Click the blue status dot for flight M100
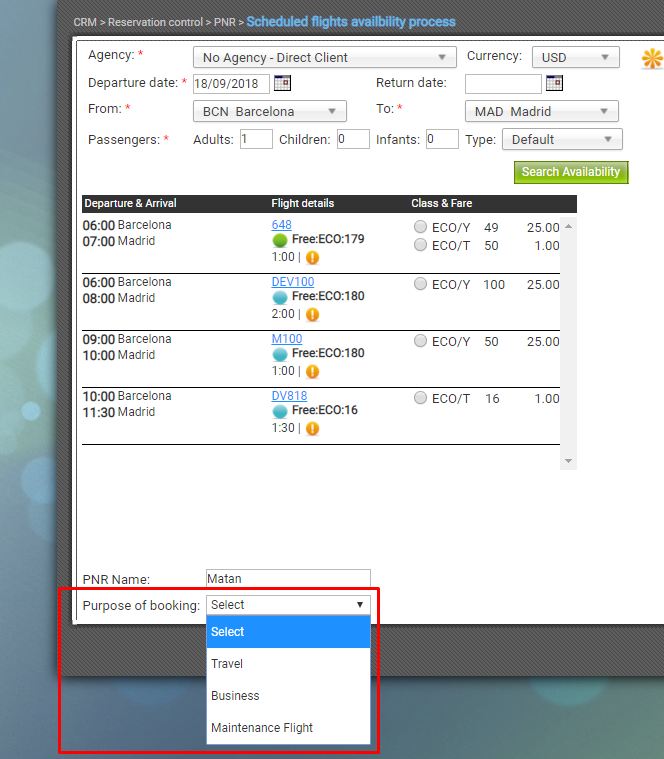The height and width of the screenshot is (759, 664). point(280,354)
